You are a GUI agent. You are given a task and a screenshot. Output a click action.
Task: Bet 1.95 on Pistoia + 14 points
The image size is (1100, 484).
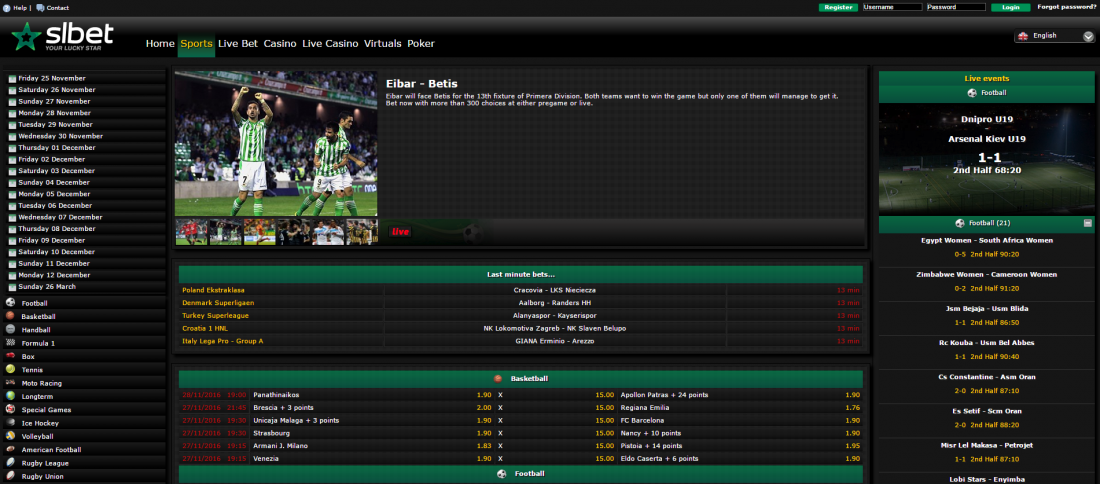(852, 445)
